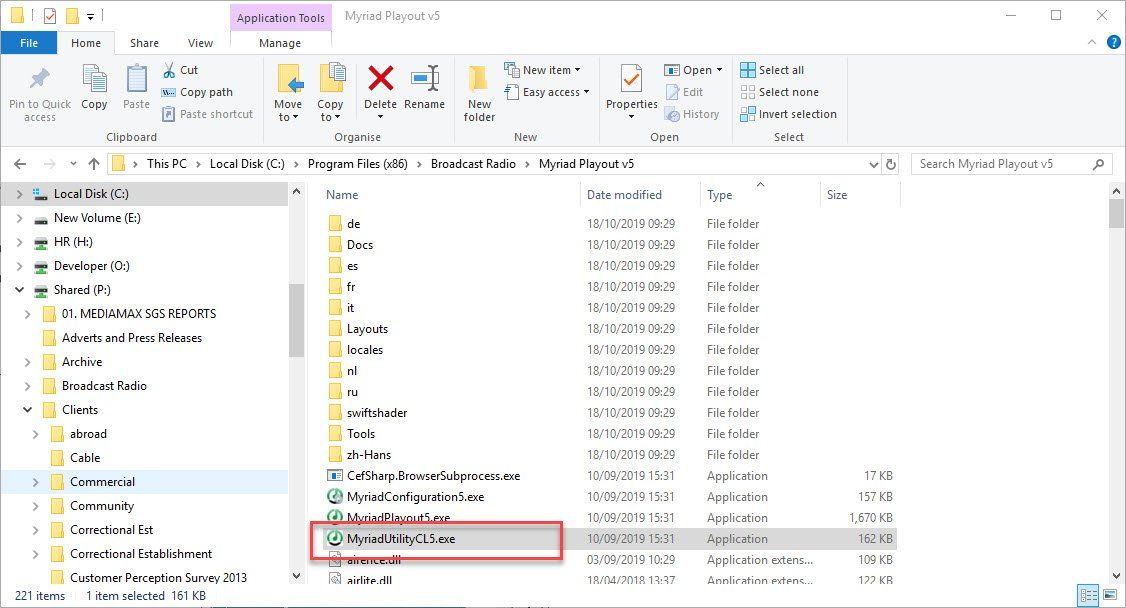Collapse Shared (P:) drive node

point(19,290)
